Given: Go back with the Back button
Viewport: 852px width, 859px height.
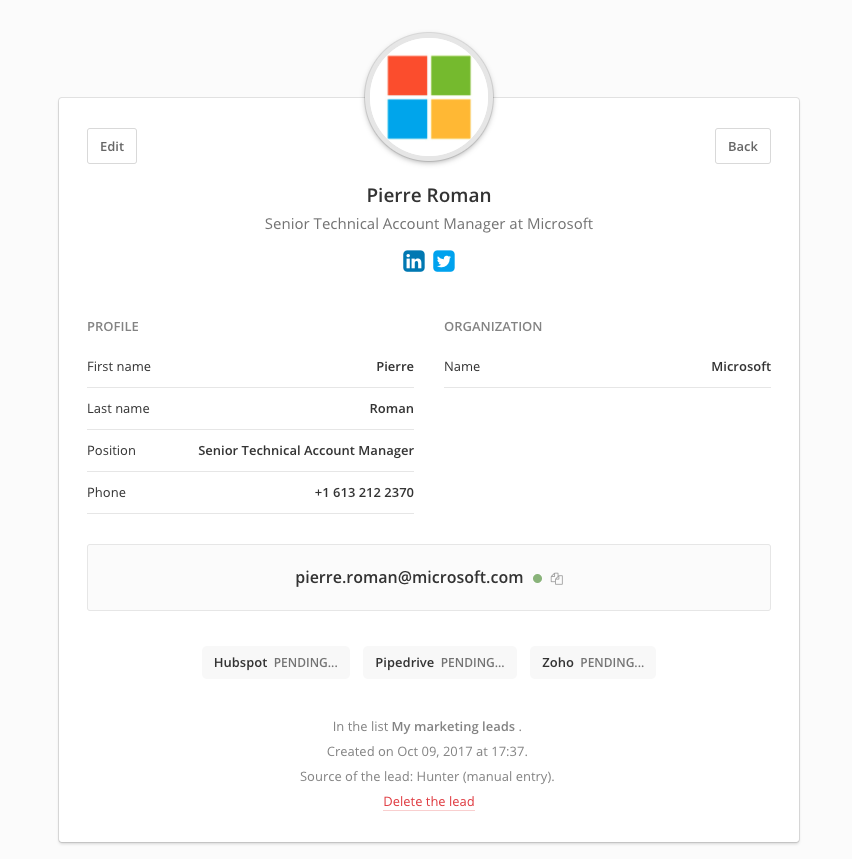Looking at the screenshot, I should pyautogui.click(x=742, y=146).
